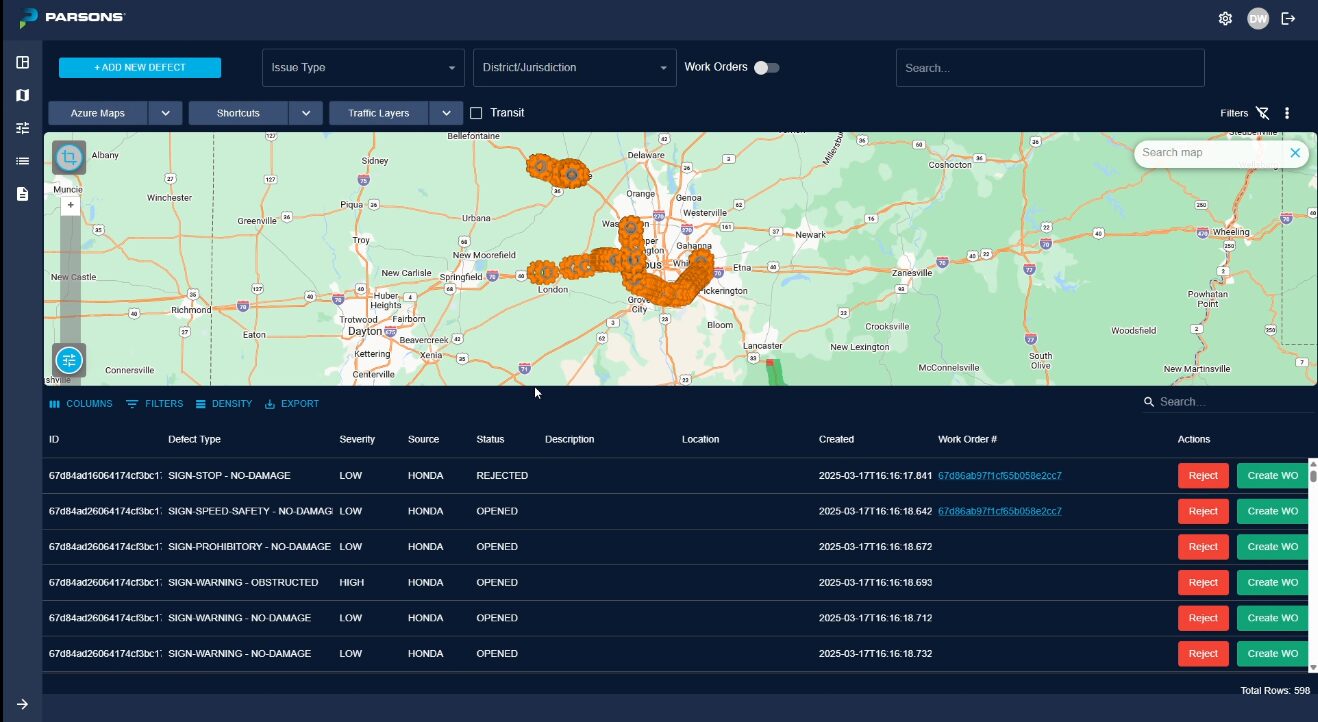
Task: Enable the Transit checkbox
Action: coord(476,113)
